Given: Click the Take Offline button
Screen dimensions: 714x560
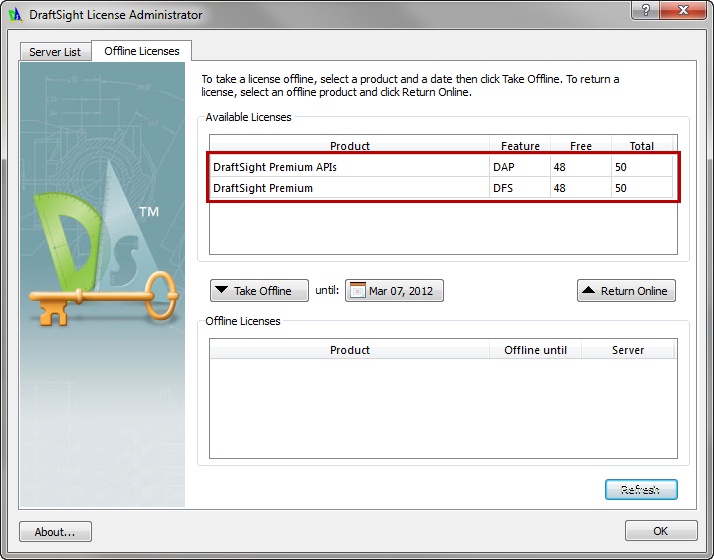Looking at the screenshot, I should [x=259, y=290].
